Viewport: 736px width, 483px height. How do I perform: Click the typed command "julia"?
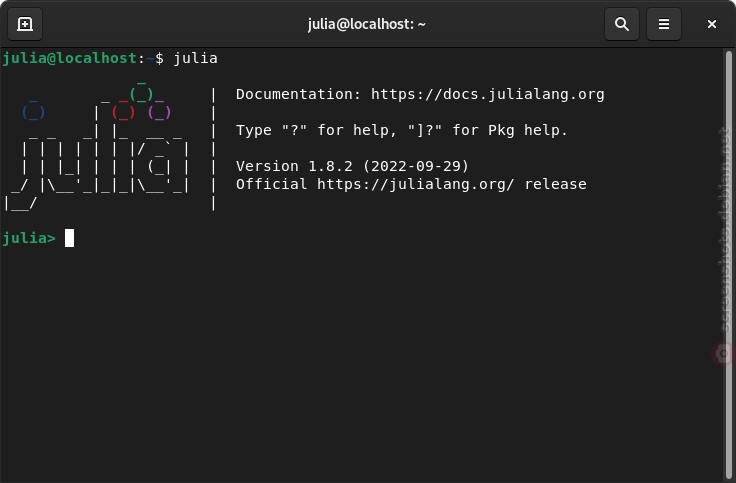tap(196, 58)
